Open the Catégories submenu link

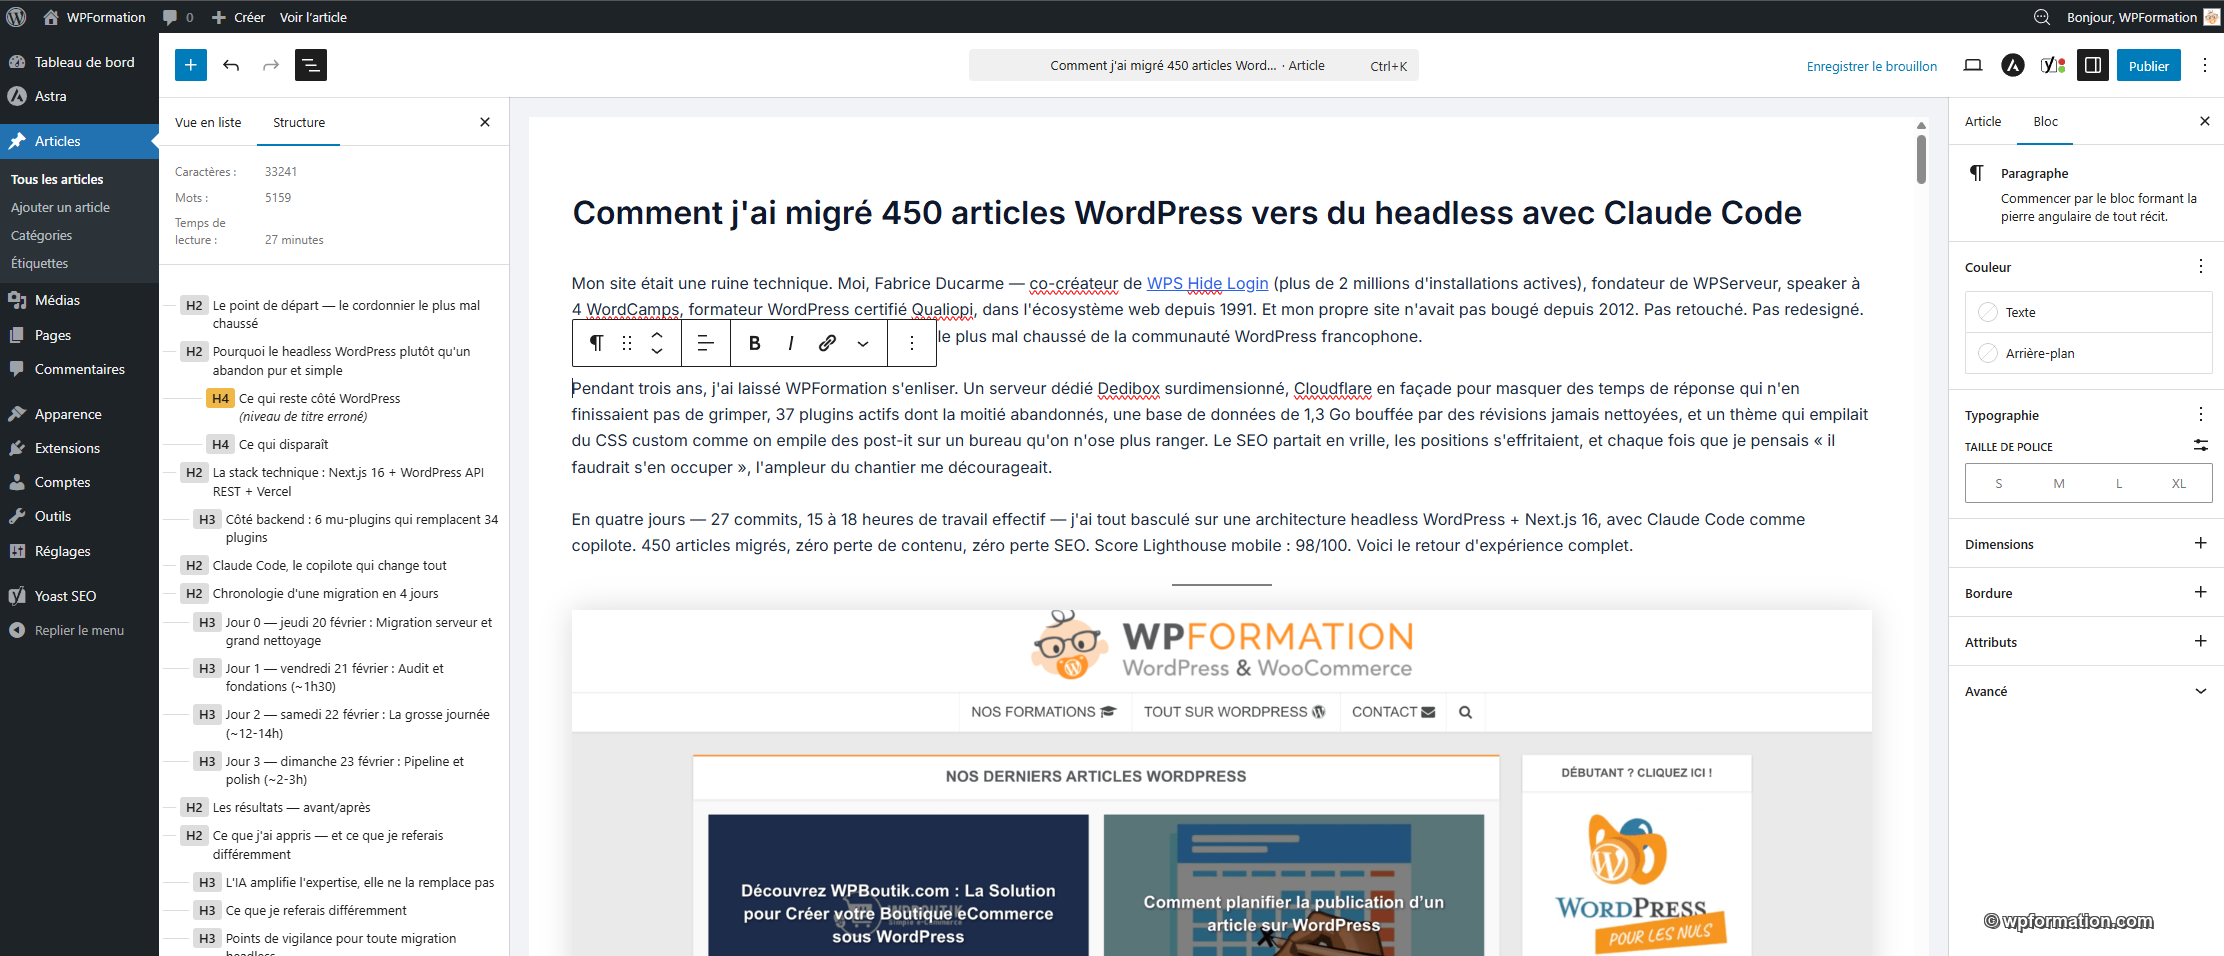pos(41,235)
